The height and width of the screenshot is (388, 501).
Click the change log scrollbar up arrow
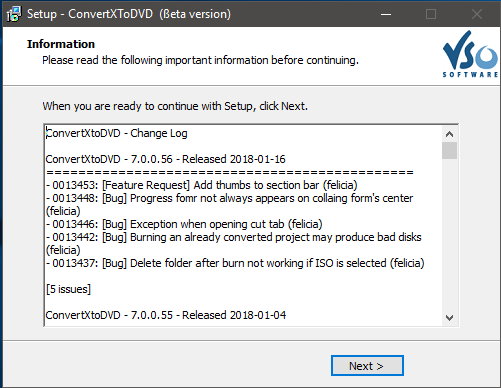pyautogui.click(x=449, y=134)
